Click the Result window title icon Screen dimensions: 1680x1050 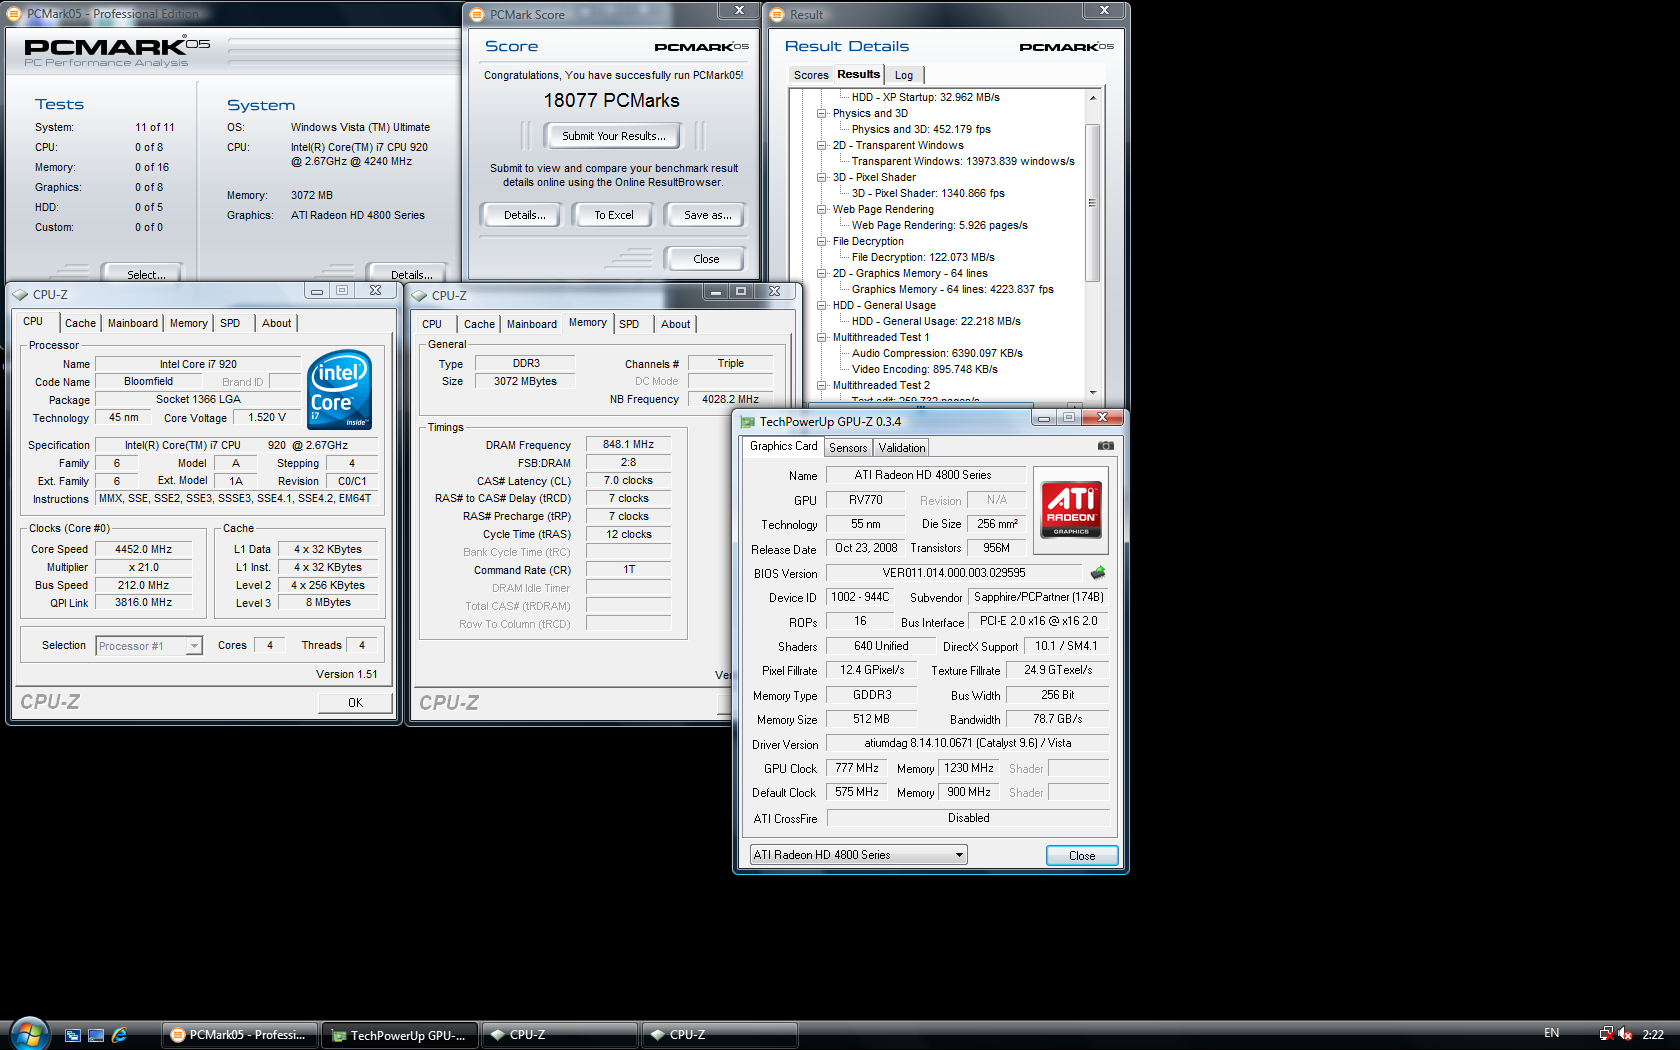point(777,15)
